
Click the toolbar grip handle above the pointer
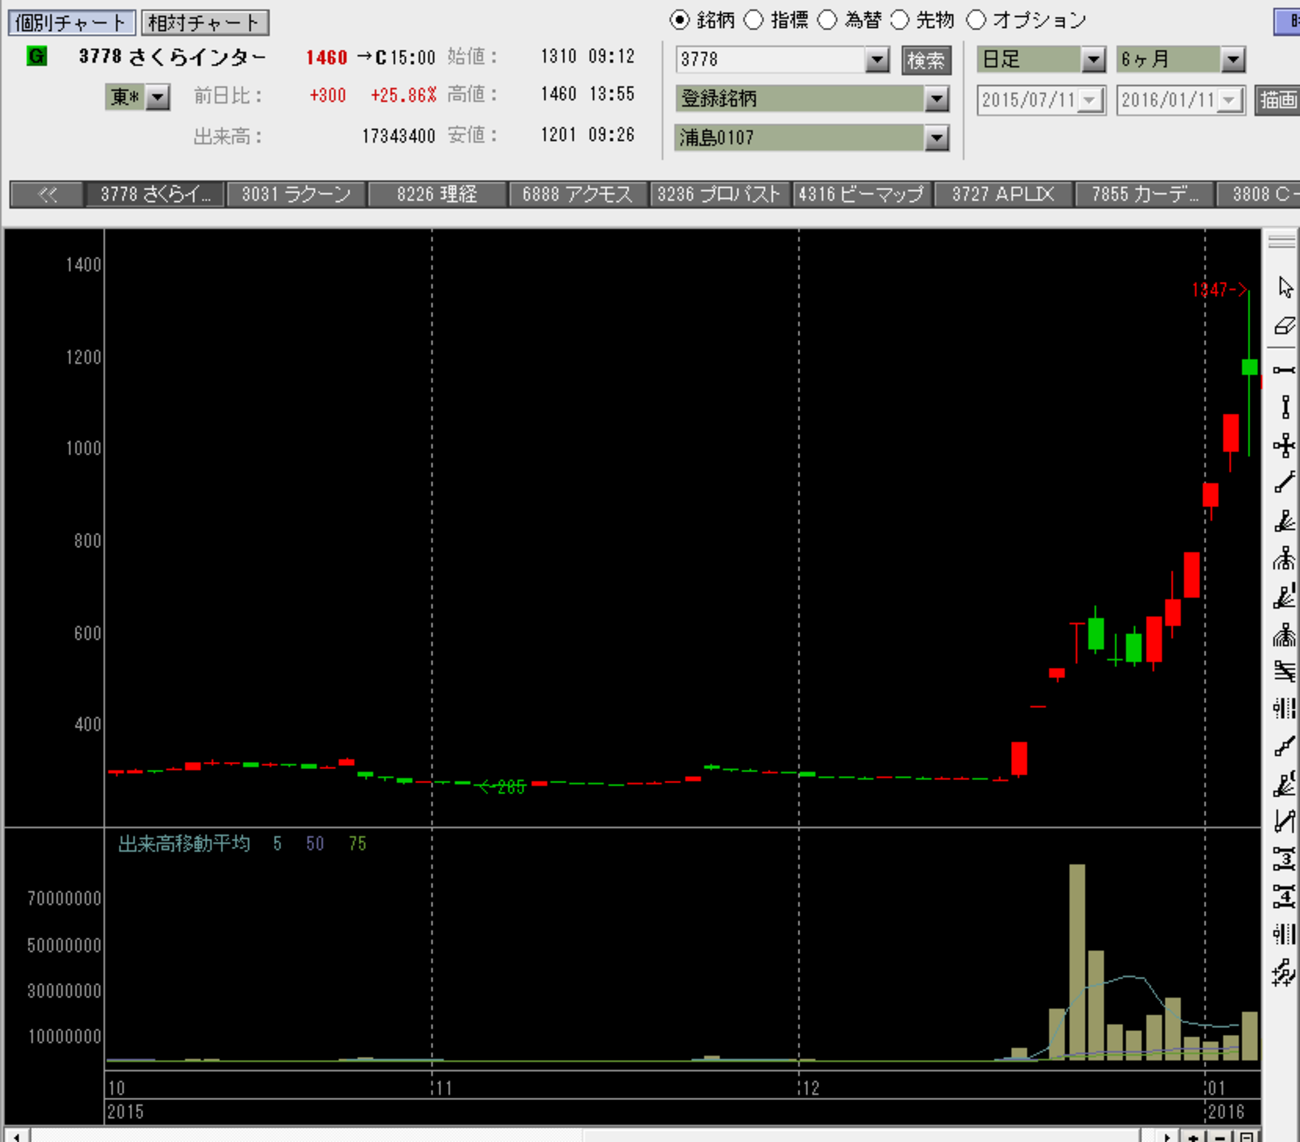pyautogui.click(x=1282, y=242)
